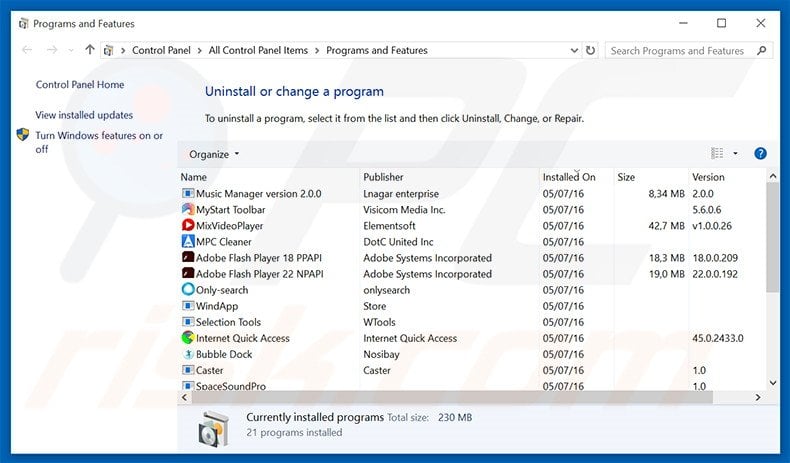Click the horizontal scrollbar thumb
The image size is (790, 463).
[452, 398]
